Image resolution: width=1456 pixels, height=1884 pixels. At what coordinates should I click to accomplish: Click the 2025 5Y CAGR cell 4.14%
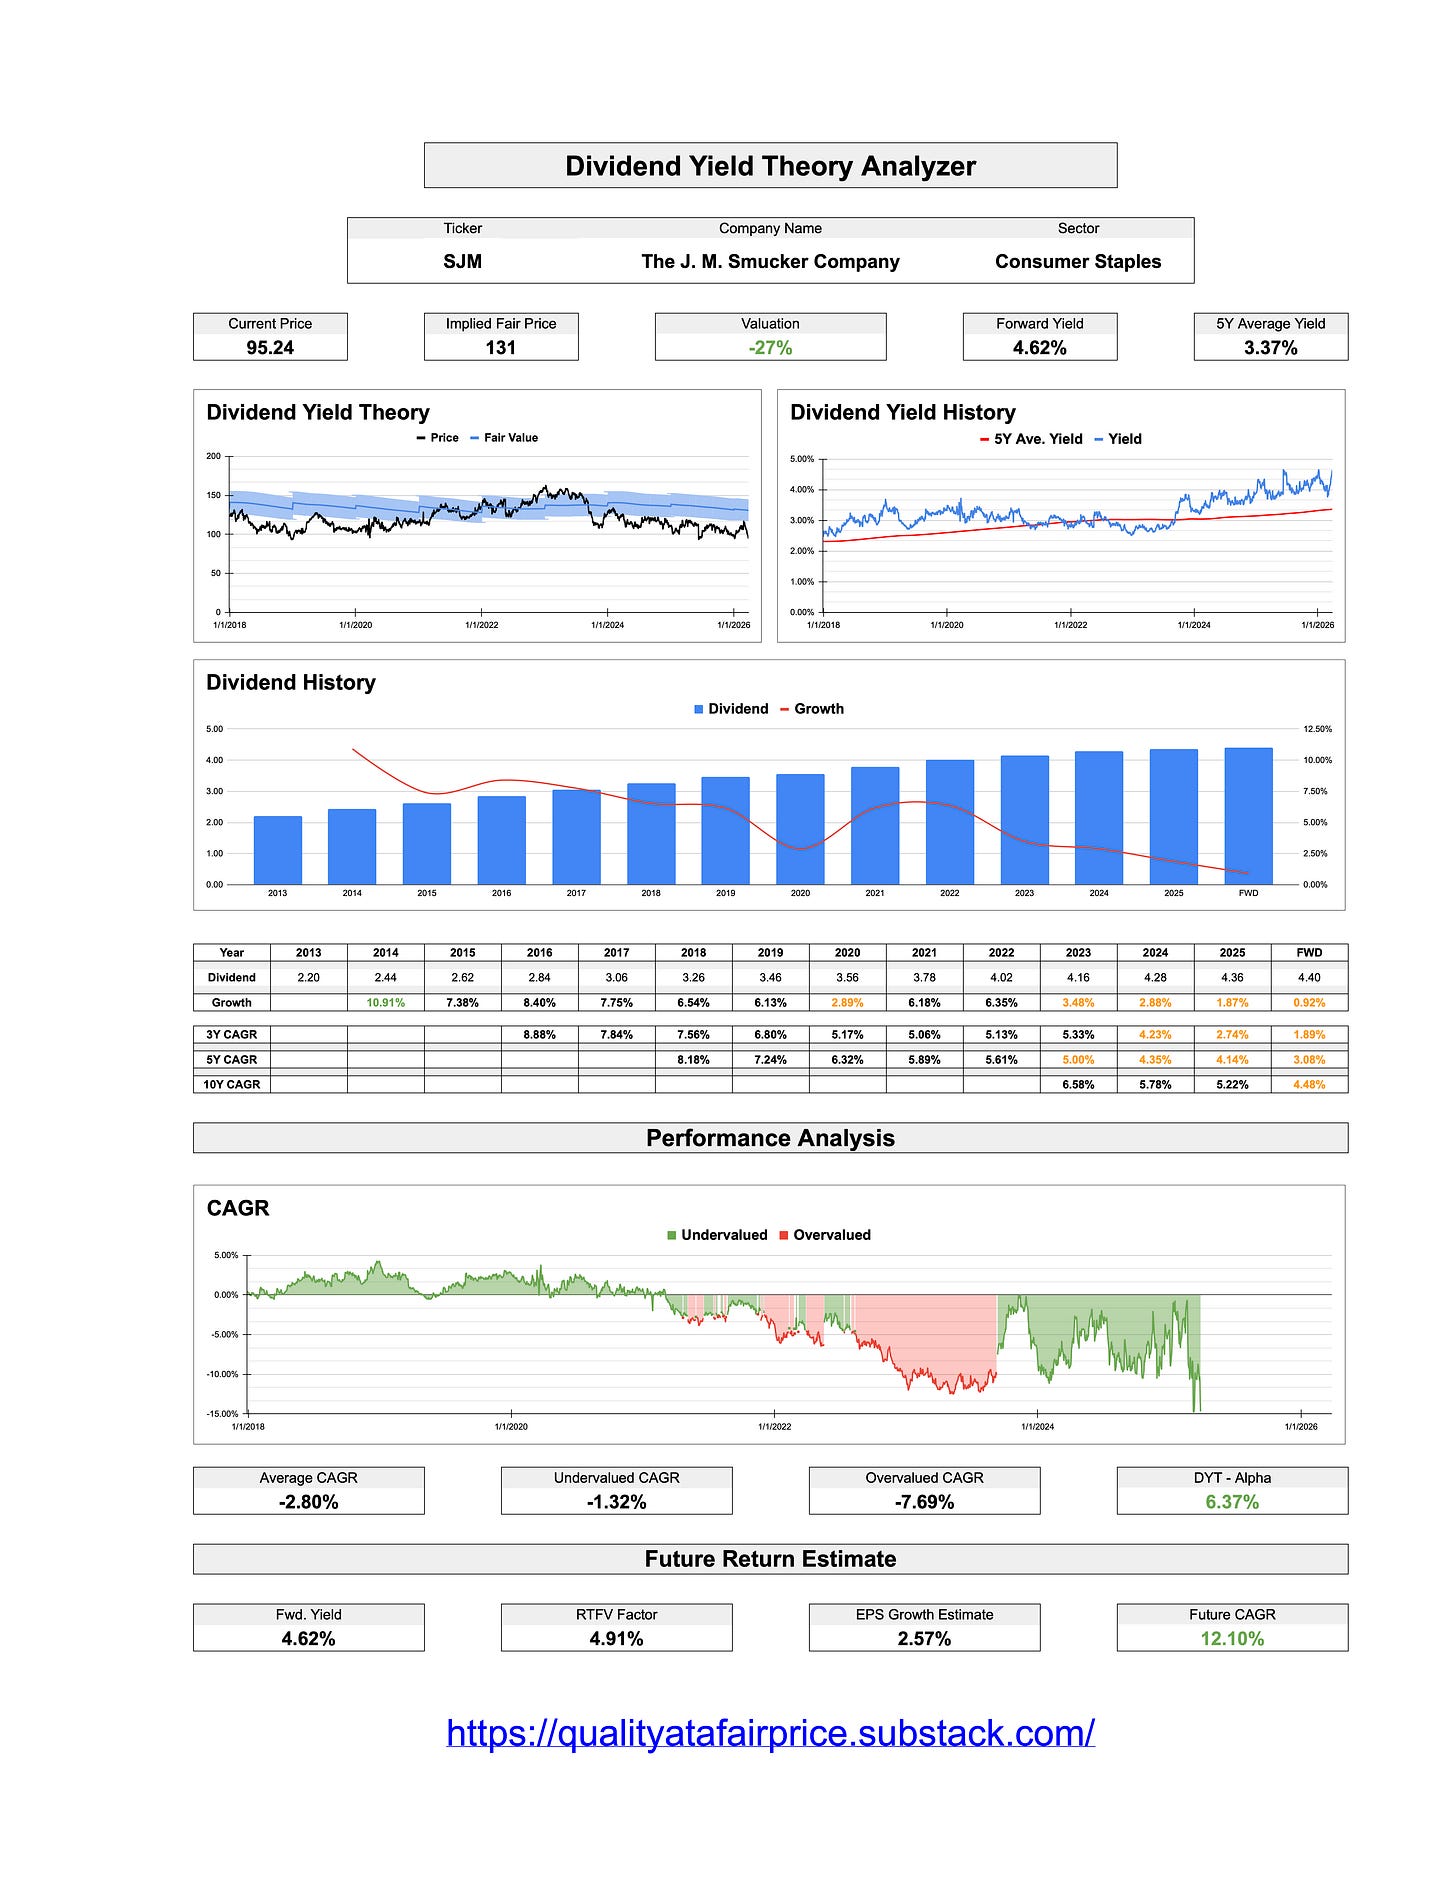1232,1059
